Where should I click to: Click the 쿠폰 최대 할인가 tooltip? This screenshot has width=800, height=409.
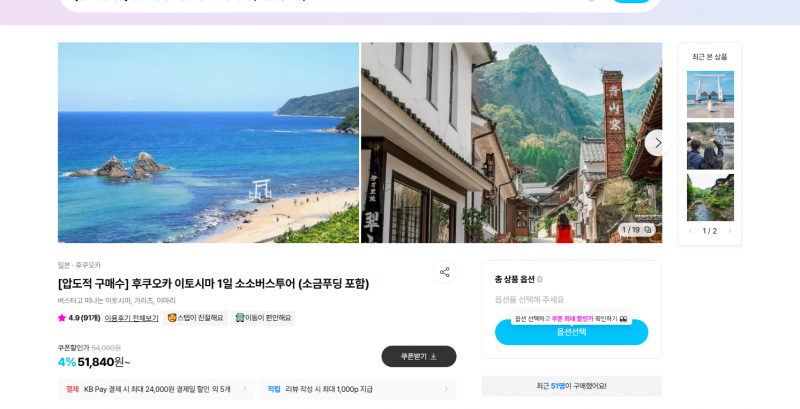pyautogui.click(x=571, y=319)
